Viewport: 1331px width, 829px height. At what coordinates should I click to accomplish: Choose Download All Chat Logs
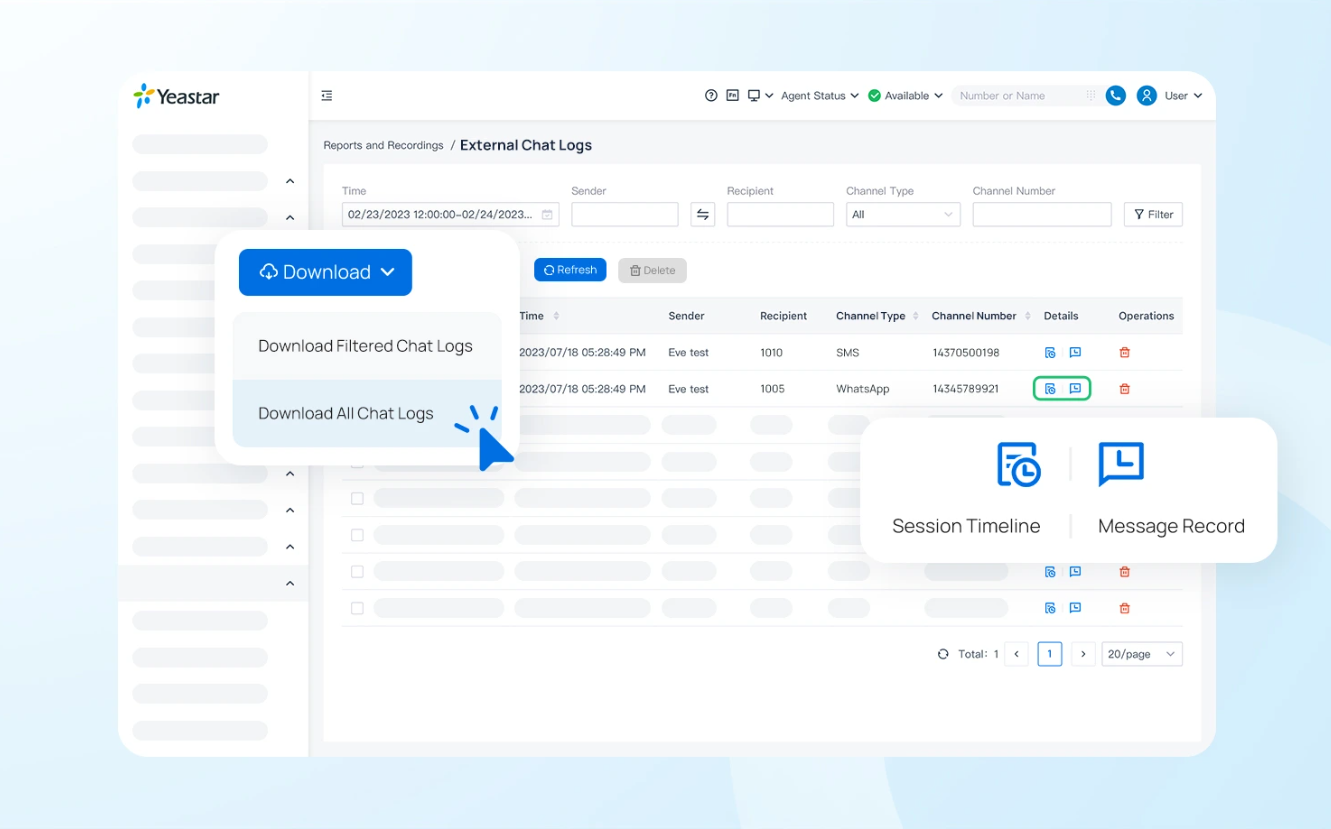pyautogui.click(x=367, y=413)
